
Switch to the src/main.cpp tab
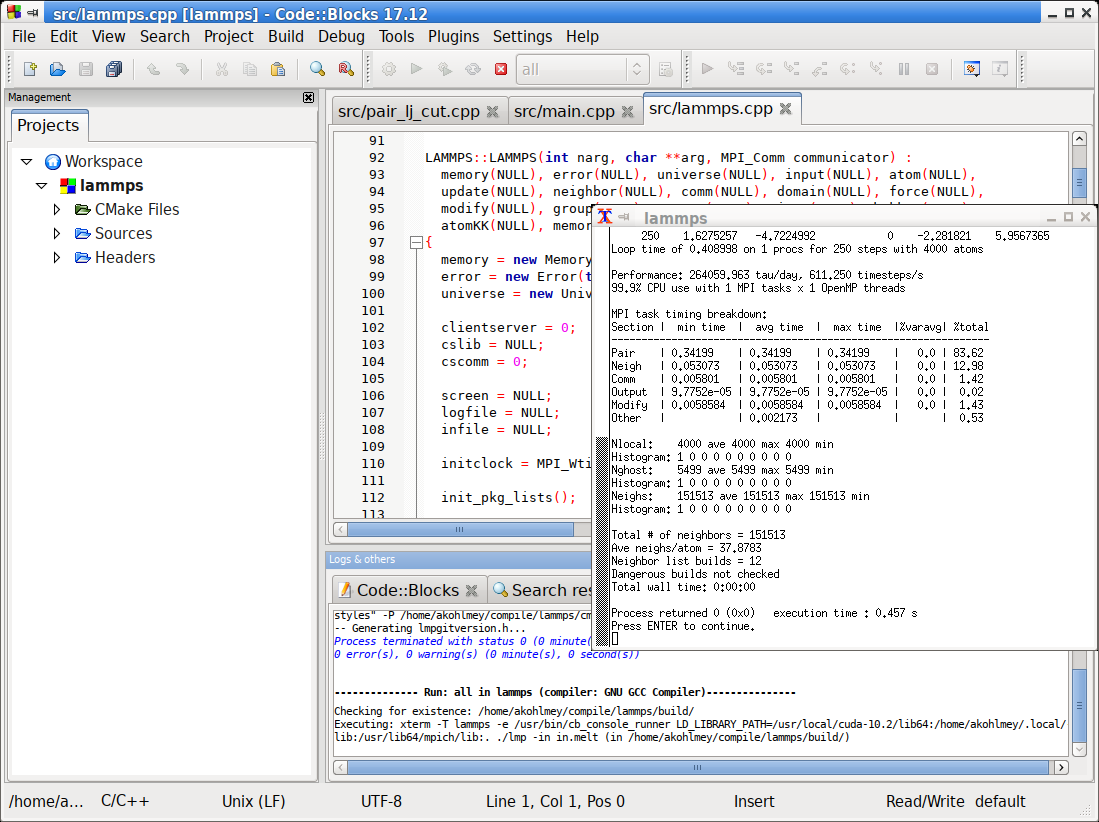565,111
